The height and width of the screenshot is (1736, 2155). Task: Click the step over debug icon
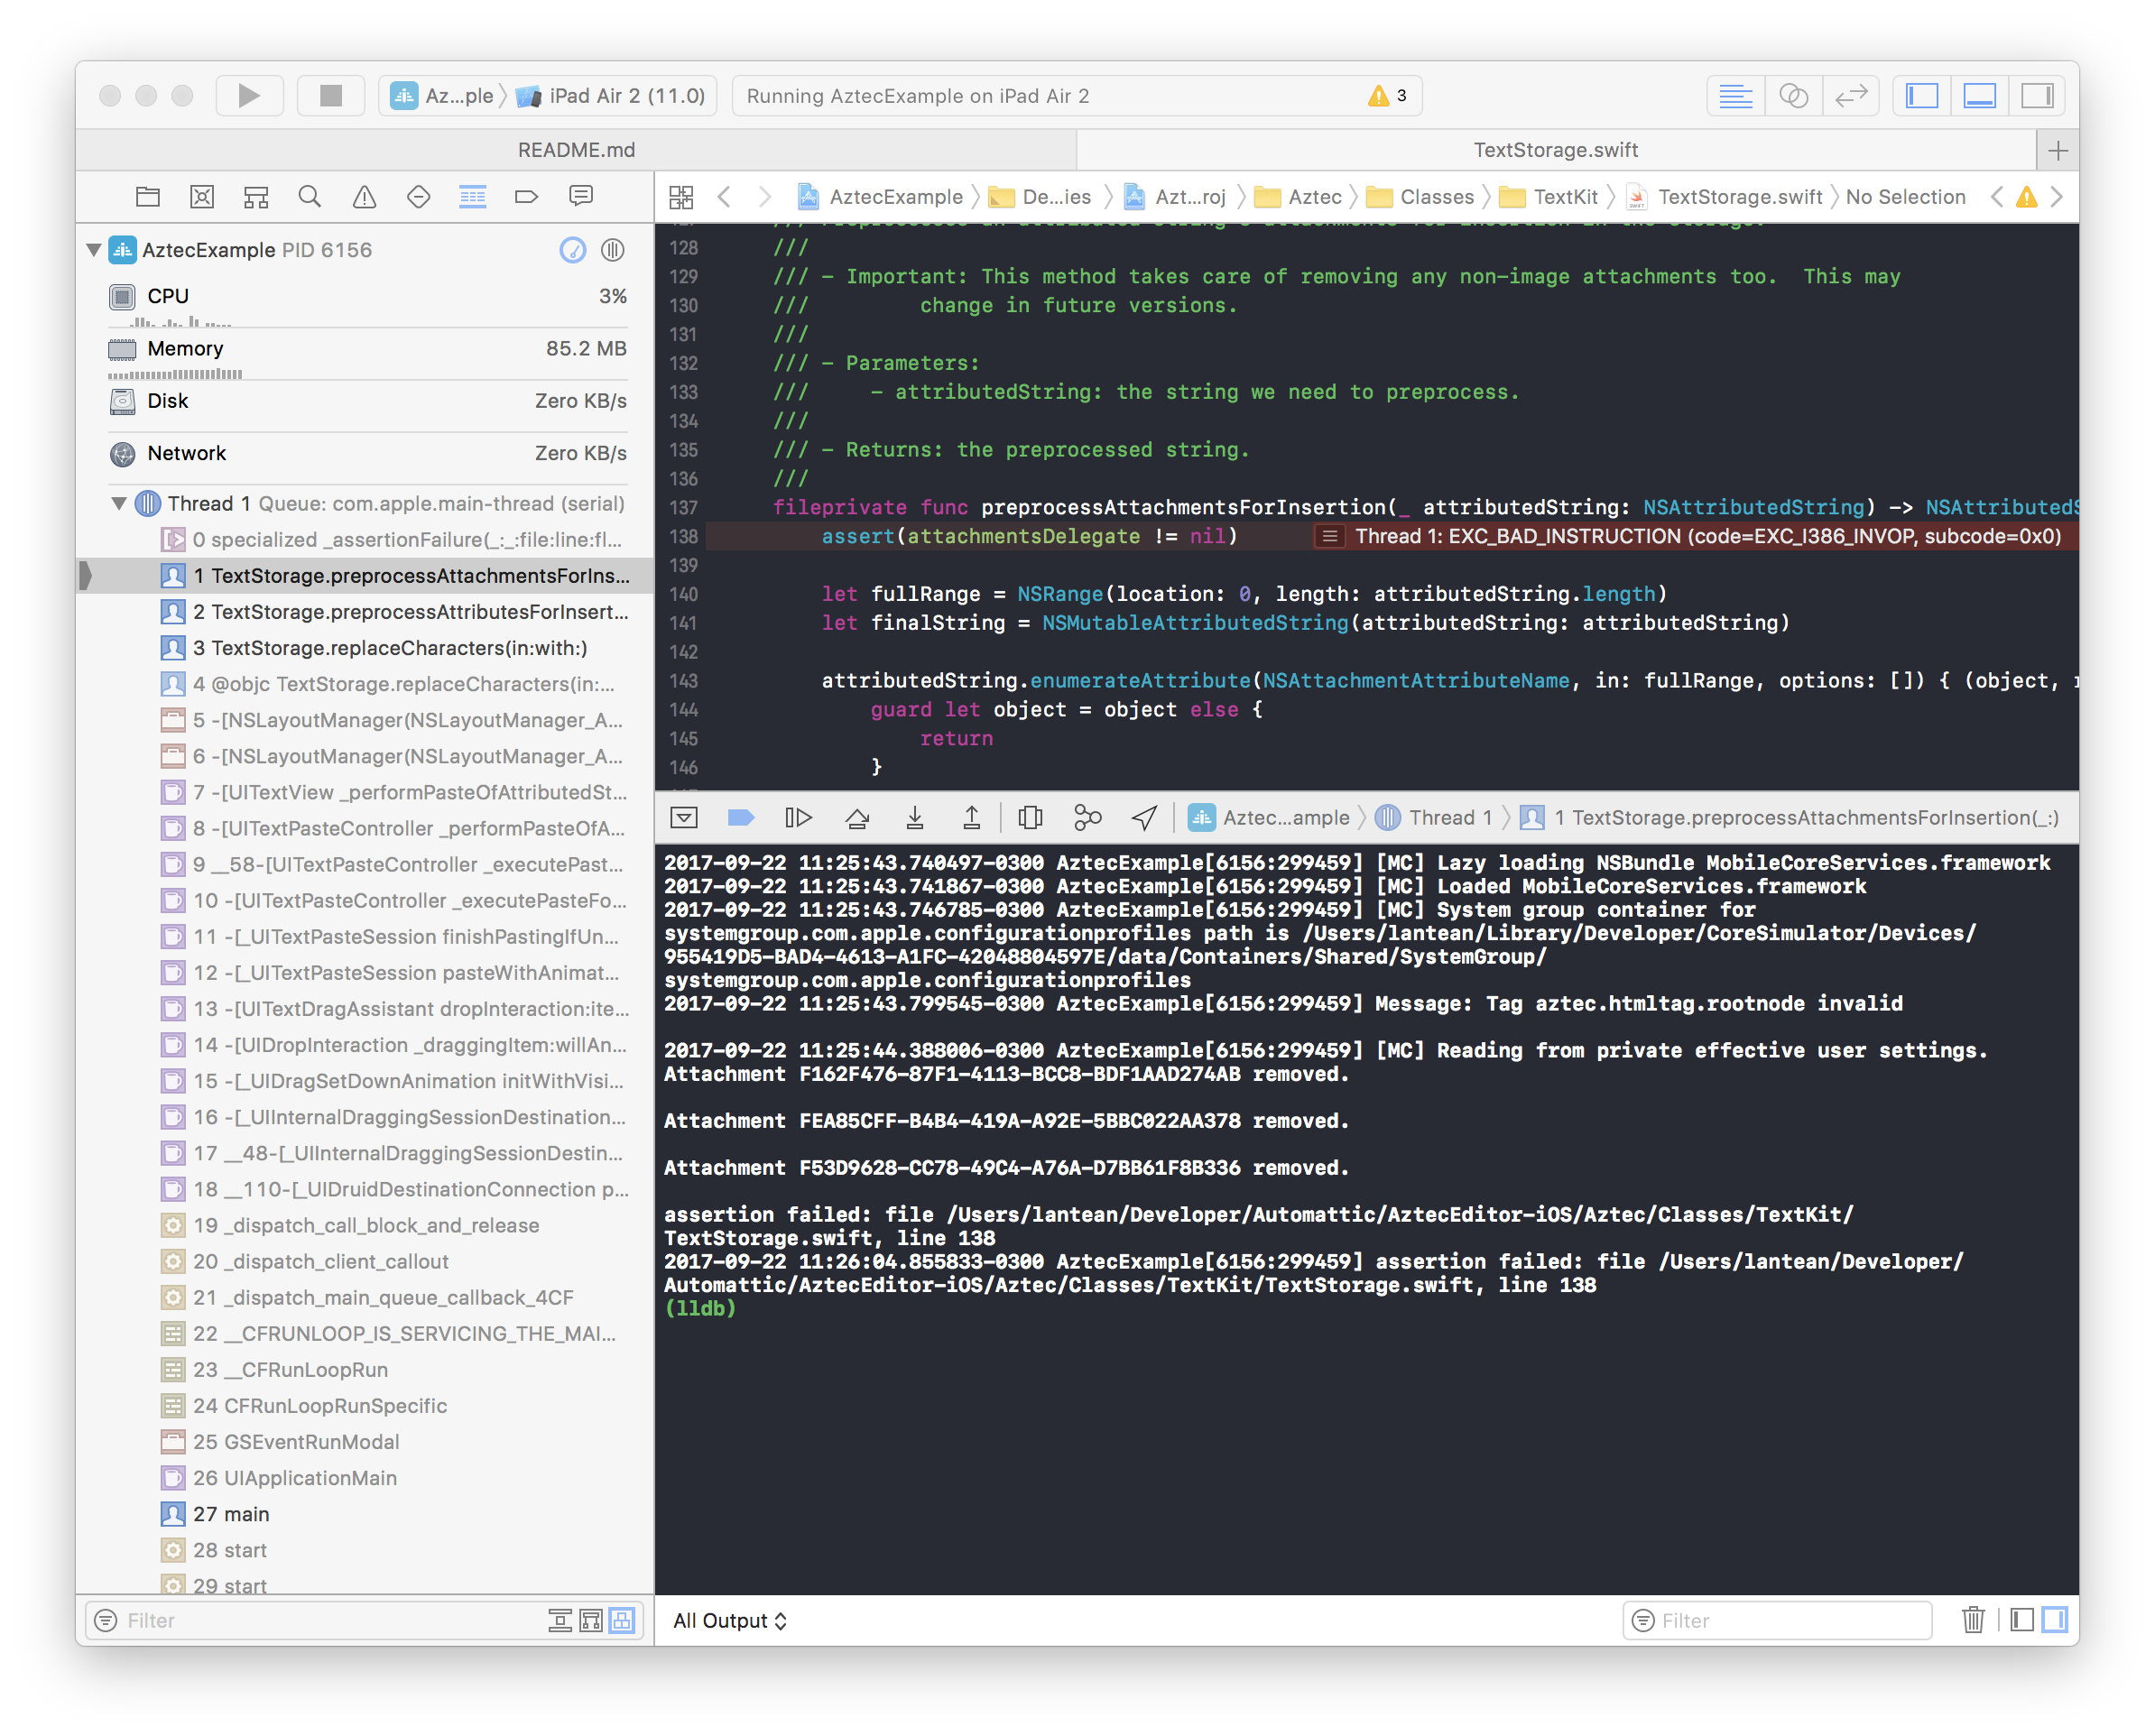[x=857, y=818]
